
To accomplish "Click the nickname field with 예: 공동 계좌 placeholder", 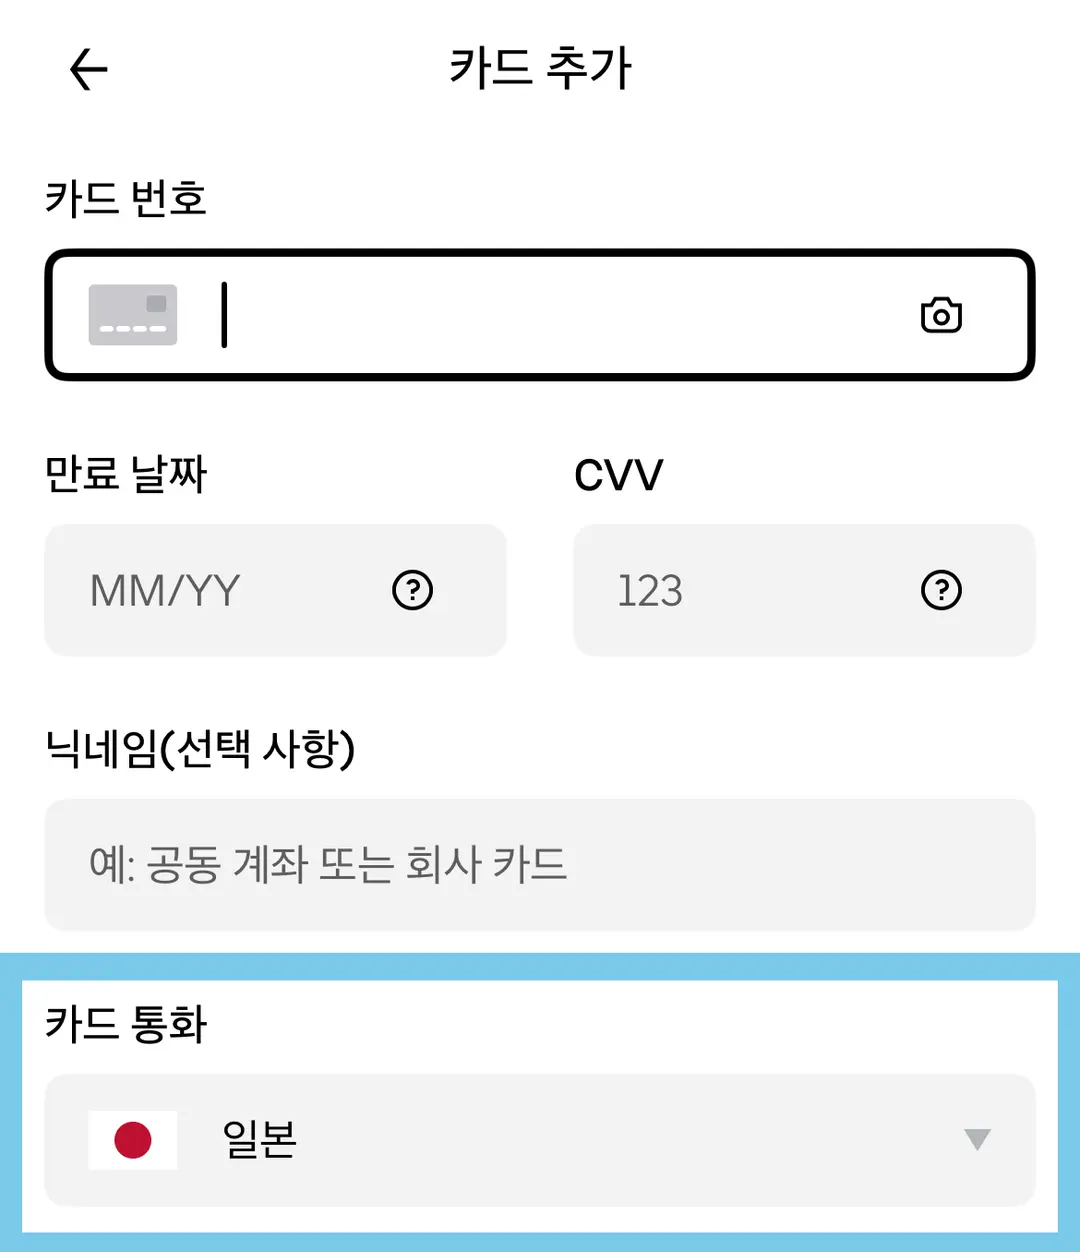I will [540, 865].
